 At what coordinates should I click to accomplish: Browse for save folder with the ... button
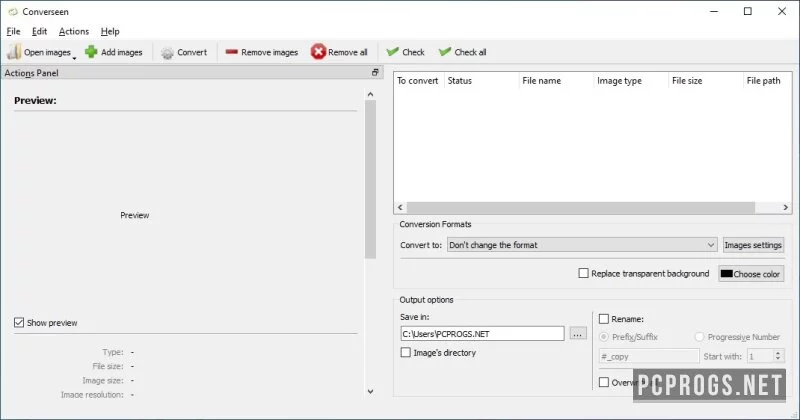point(578,334)
